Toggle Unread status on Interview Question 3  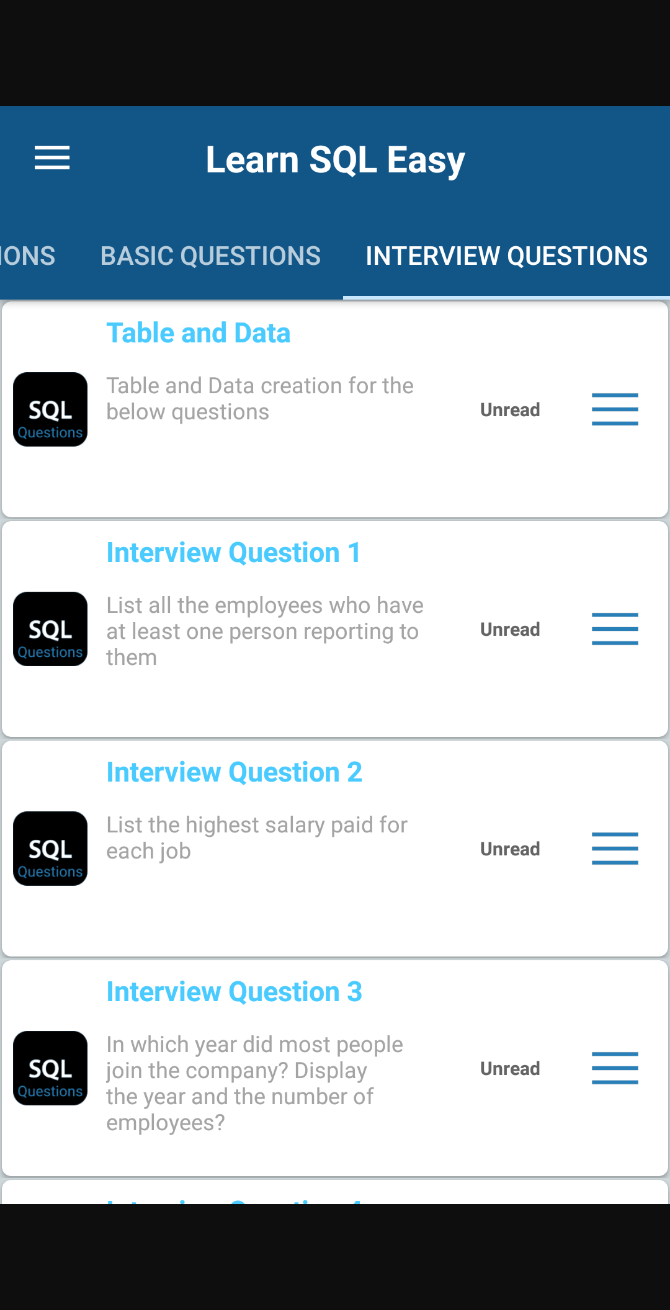coord(510,1069)
